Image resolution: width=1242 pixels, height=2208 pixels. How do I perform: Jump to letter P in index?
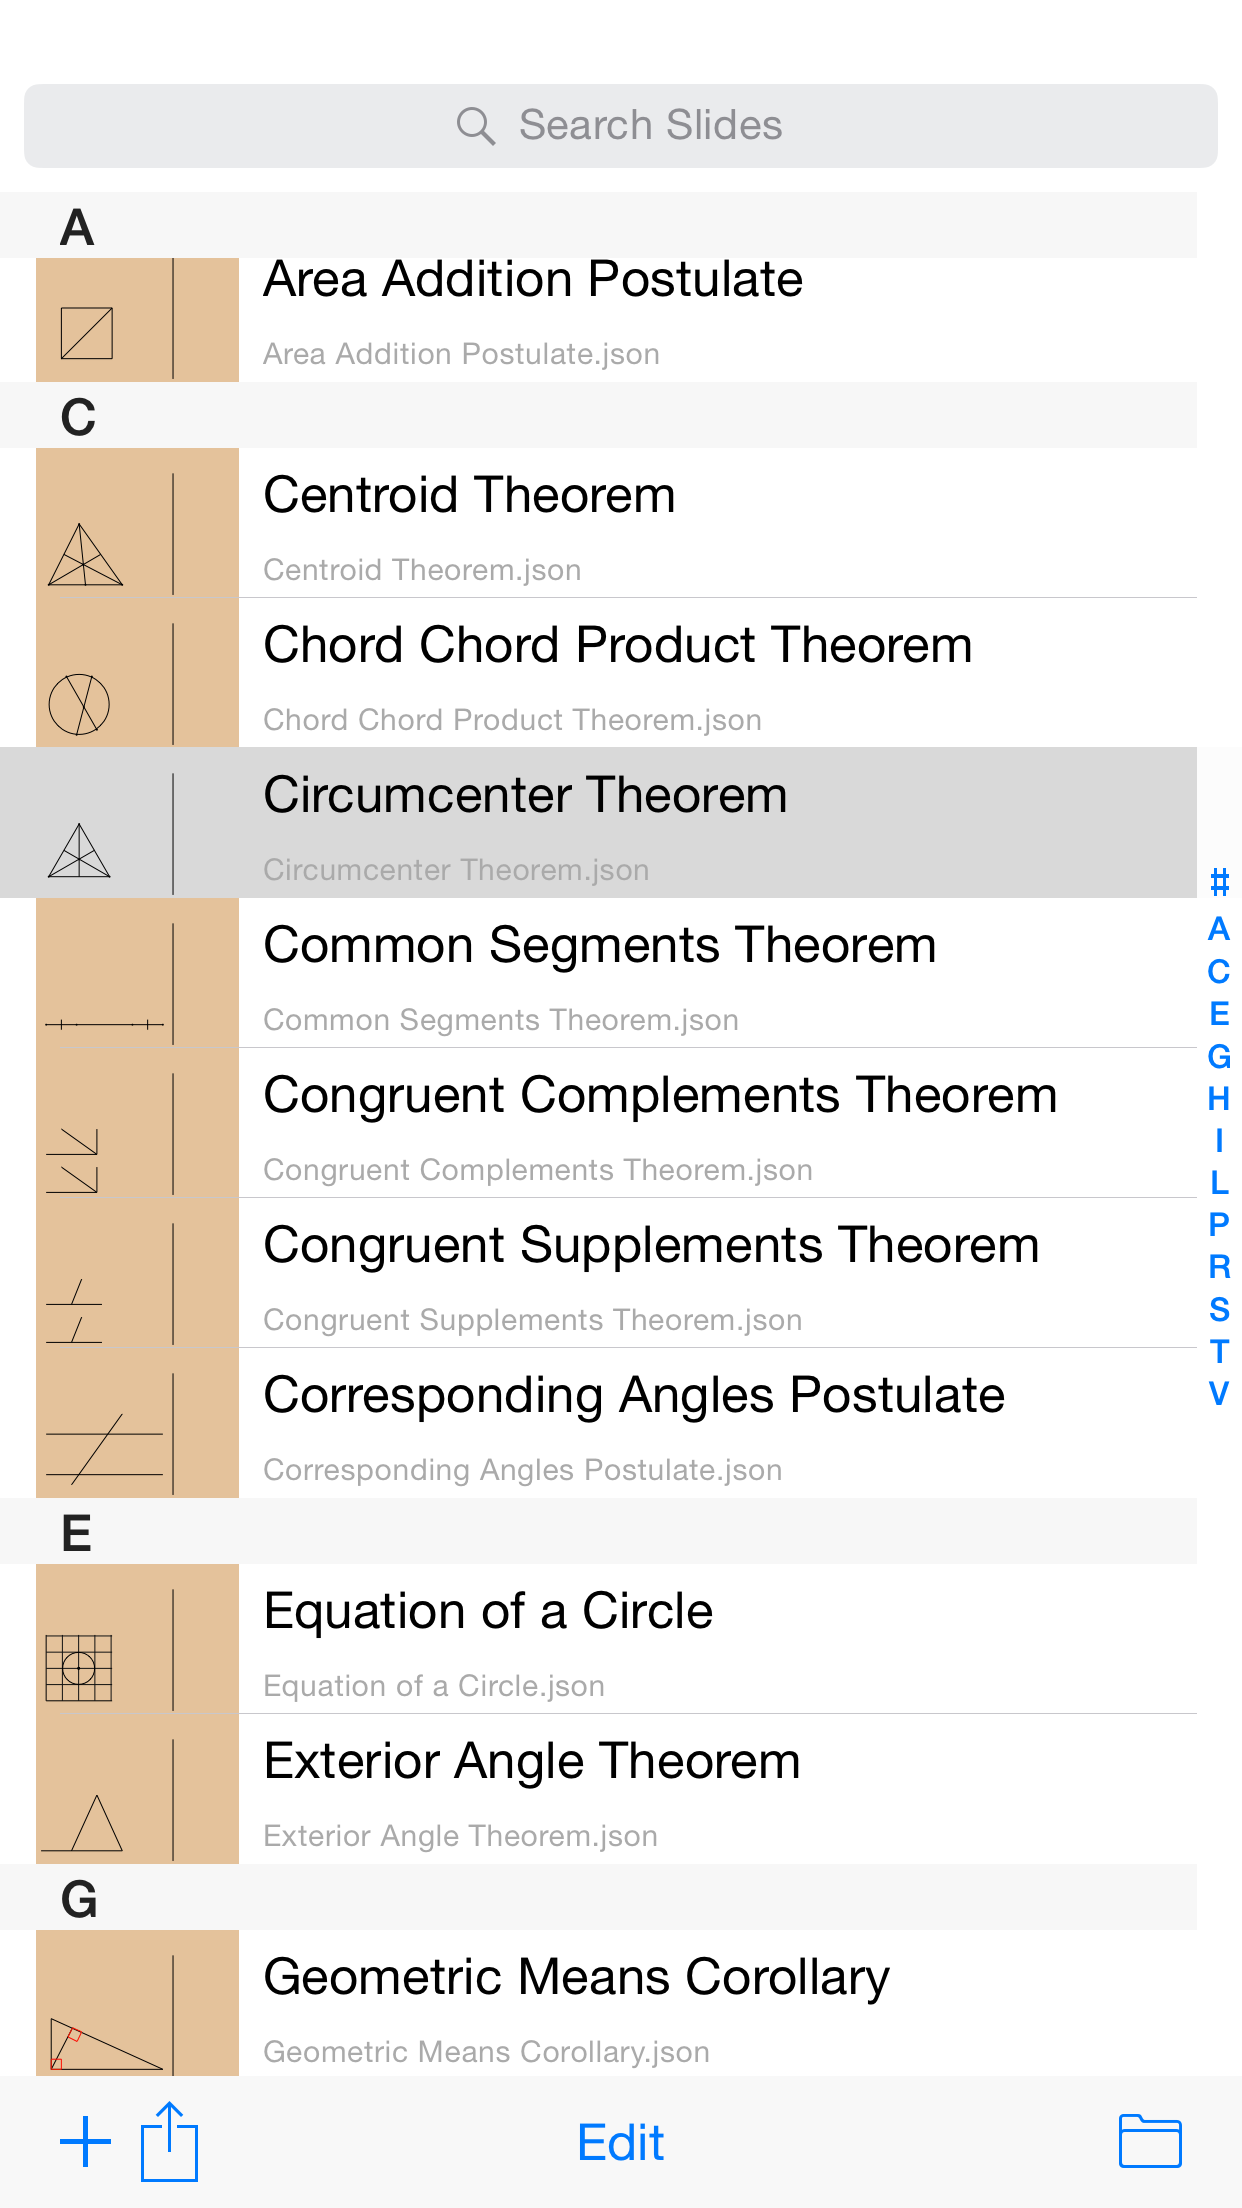[x=1218, y=1224]
